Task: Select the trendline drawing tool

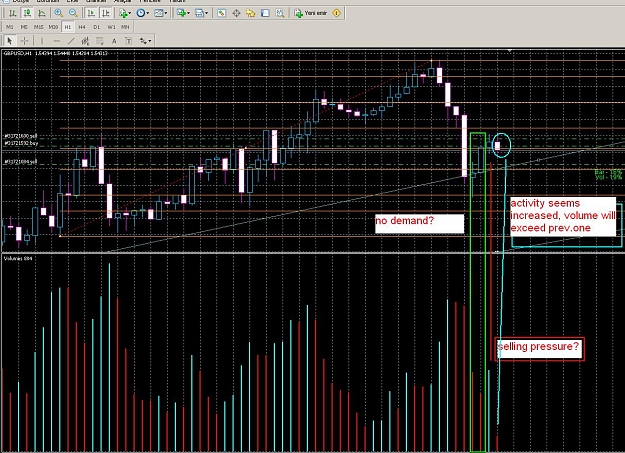Action: pyautogui.click(x=71, y=41)
